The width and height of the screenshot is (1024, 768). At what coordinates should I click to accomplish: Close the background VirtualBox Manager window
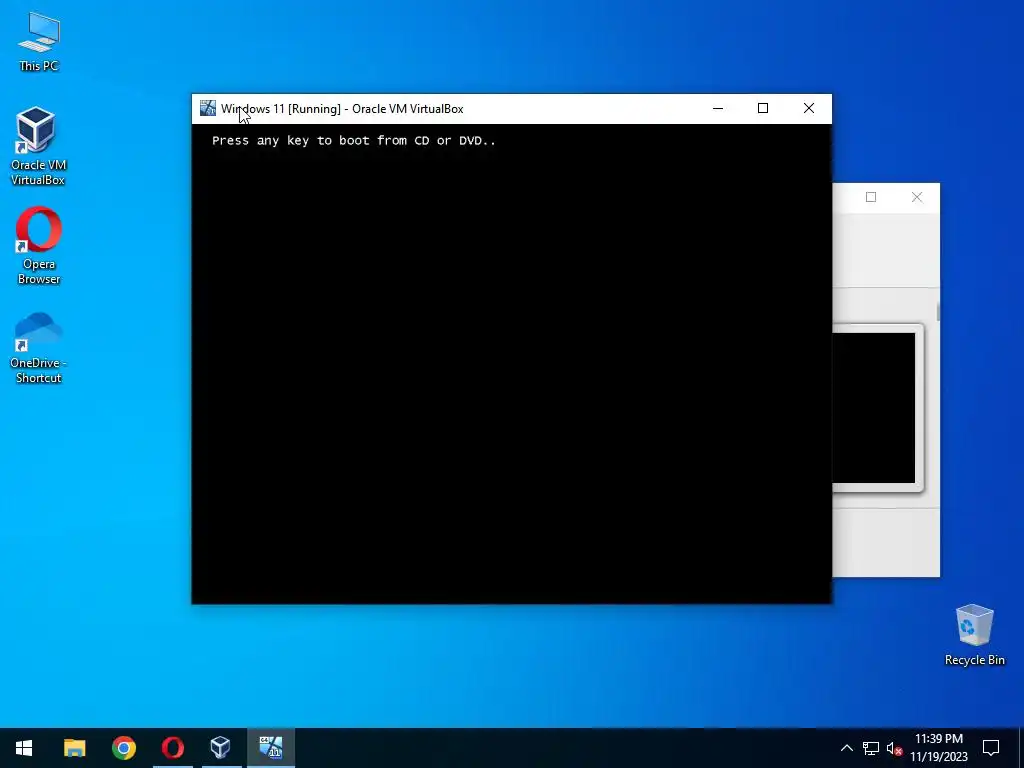[917, 197]
